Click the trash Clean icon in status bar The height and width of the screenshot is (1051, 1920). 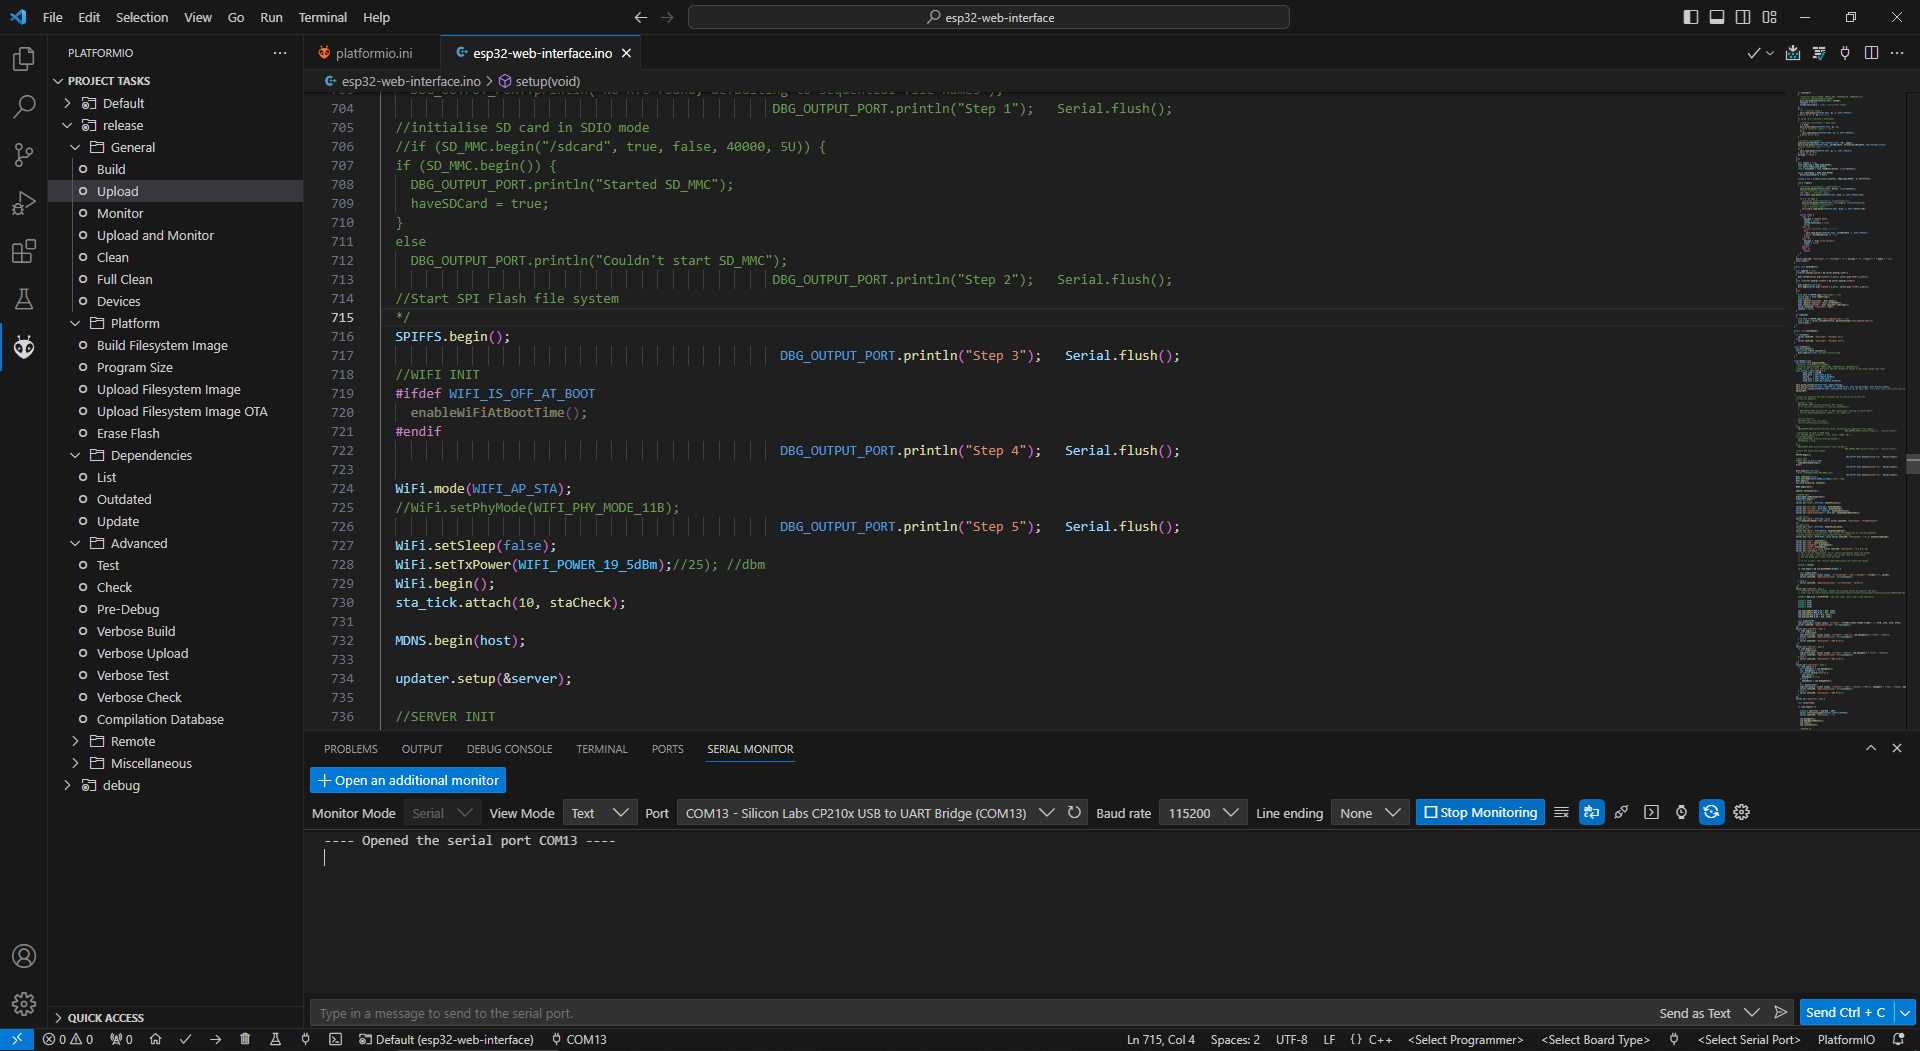click(245, 1039)
